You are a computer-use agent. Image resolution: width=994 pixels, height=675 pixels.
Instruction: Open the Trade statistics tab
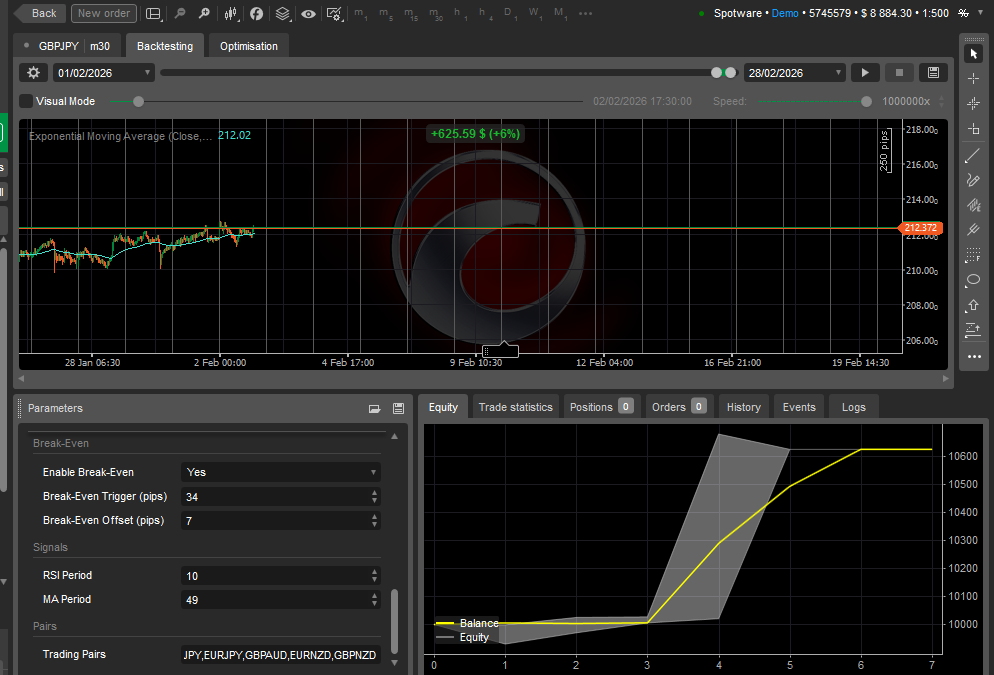click(x=515, y=407)
